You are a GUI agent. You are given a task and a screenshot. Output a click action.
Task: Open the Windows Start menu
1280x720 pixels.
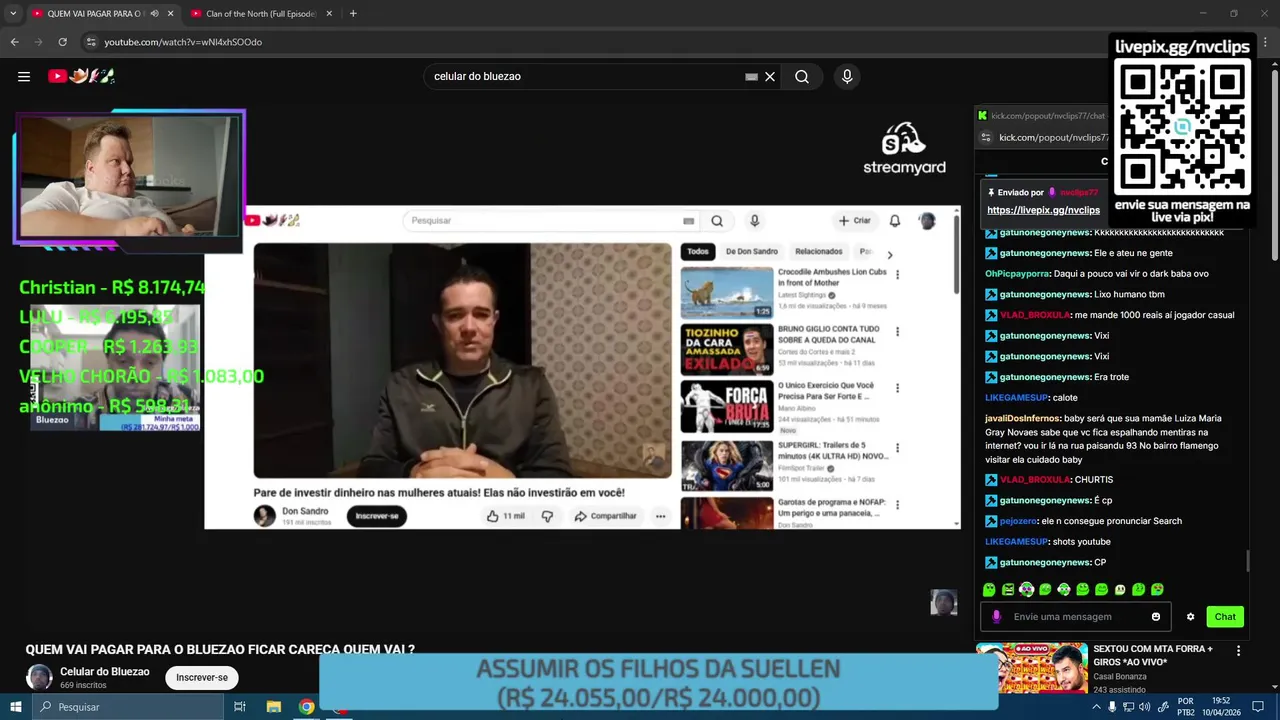click(x=16, y=707)
